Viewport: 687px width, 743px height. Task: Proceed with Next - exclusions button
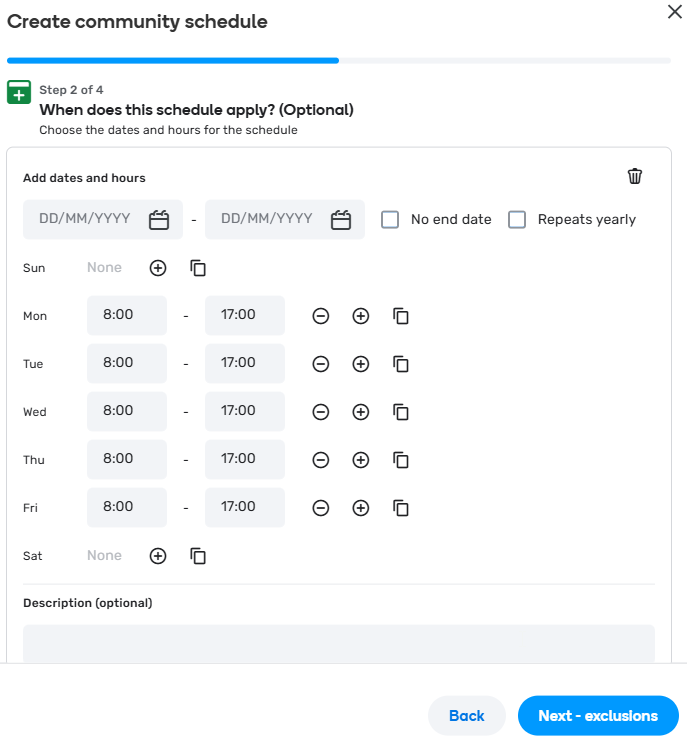click(x=598, y=716)
